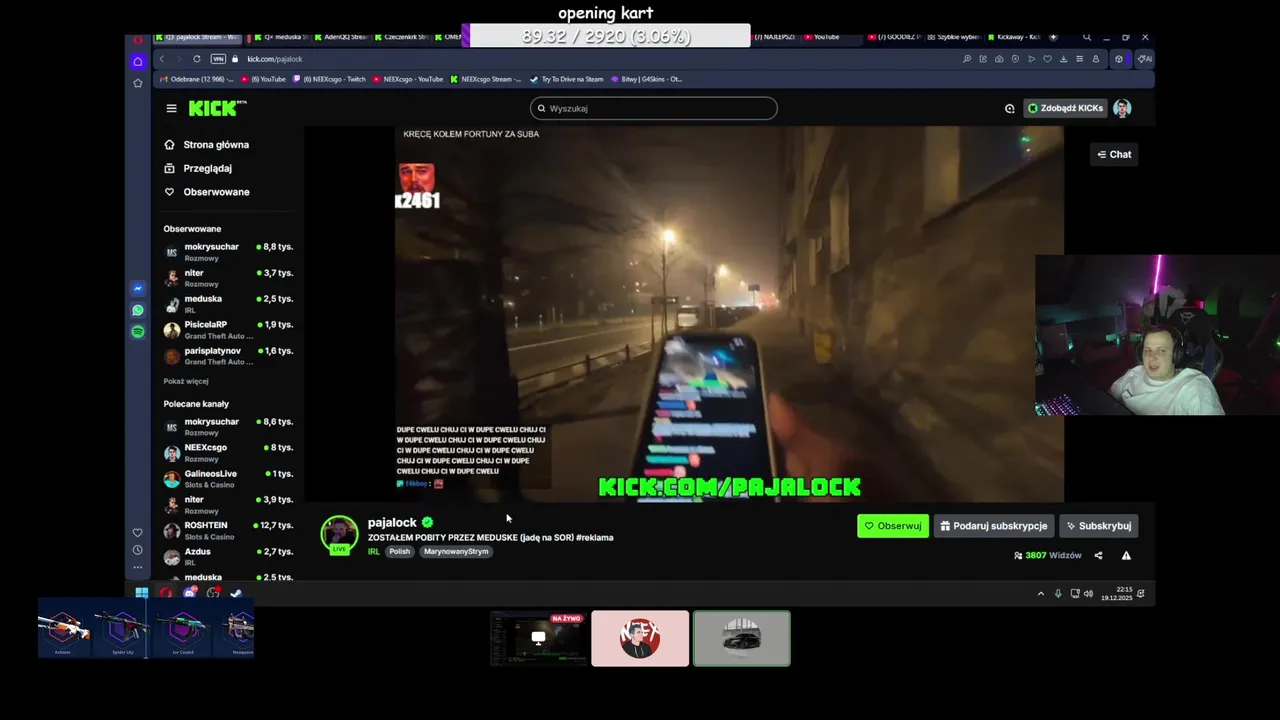1280x720 pixels.
Task: Select the NA ŻYWO screen scene thumbnail
Action: coord(539,638)
